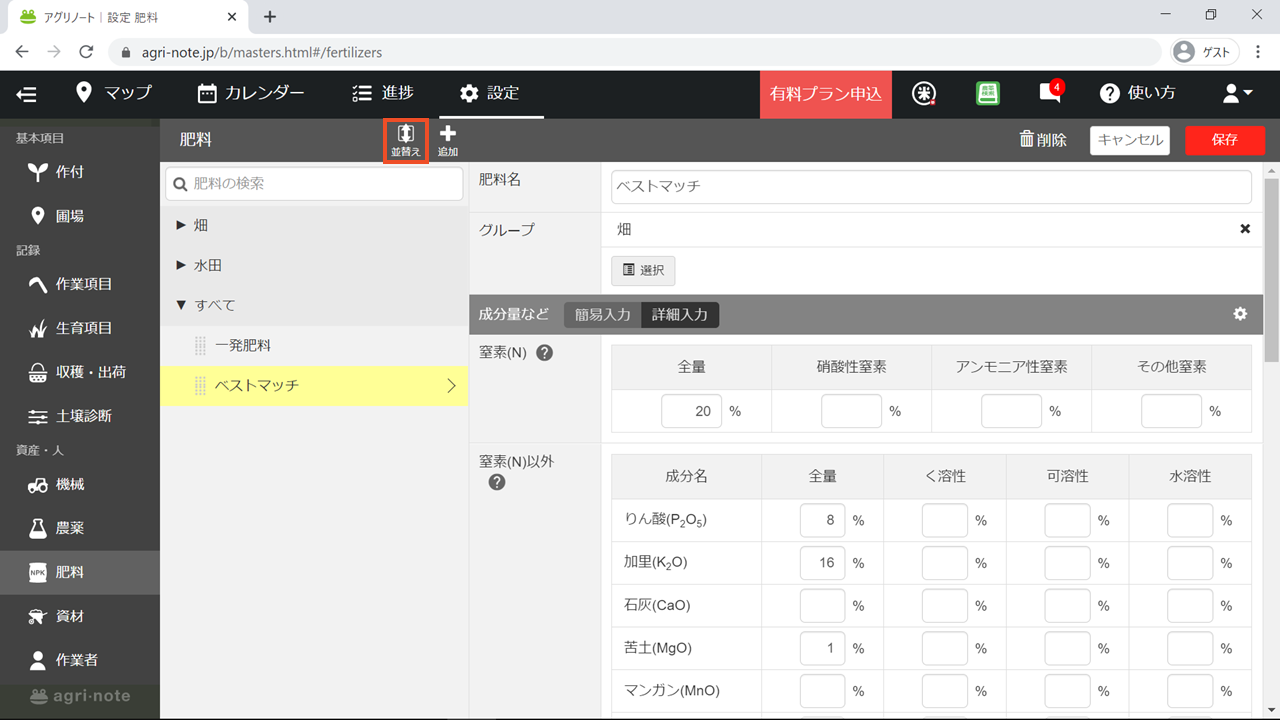Viewport: 1280px width, 720px height.
Task: Click the 並替え sort icon
Action: [x=406, y=140]
